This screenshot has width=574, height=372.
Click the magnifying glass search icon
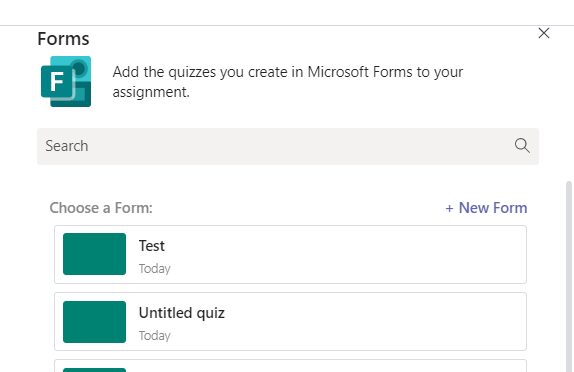(x=522, y=146)
